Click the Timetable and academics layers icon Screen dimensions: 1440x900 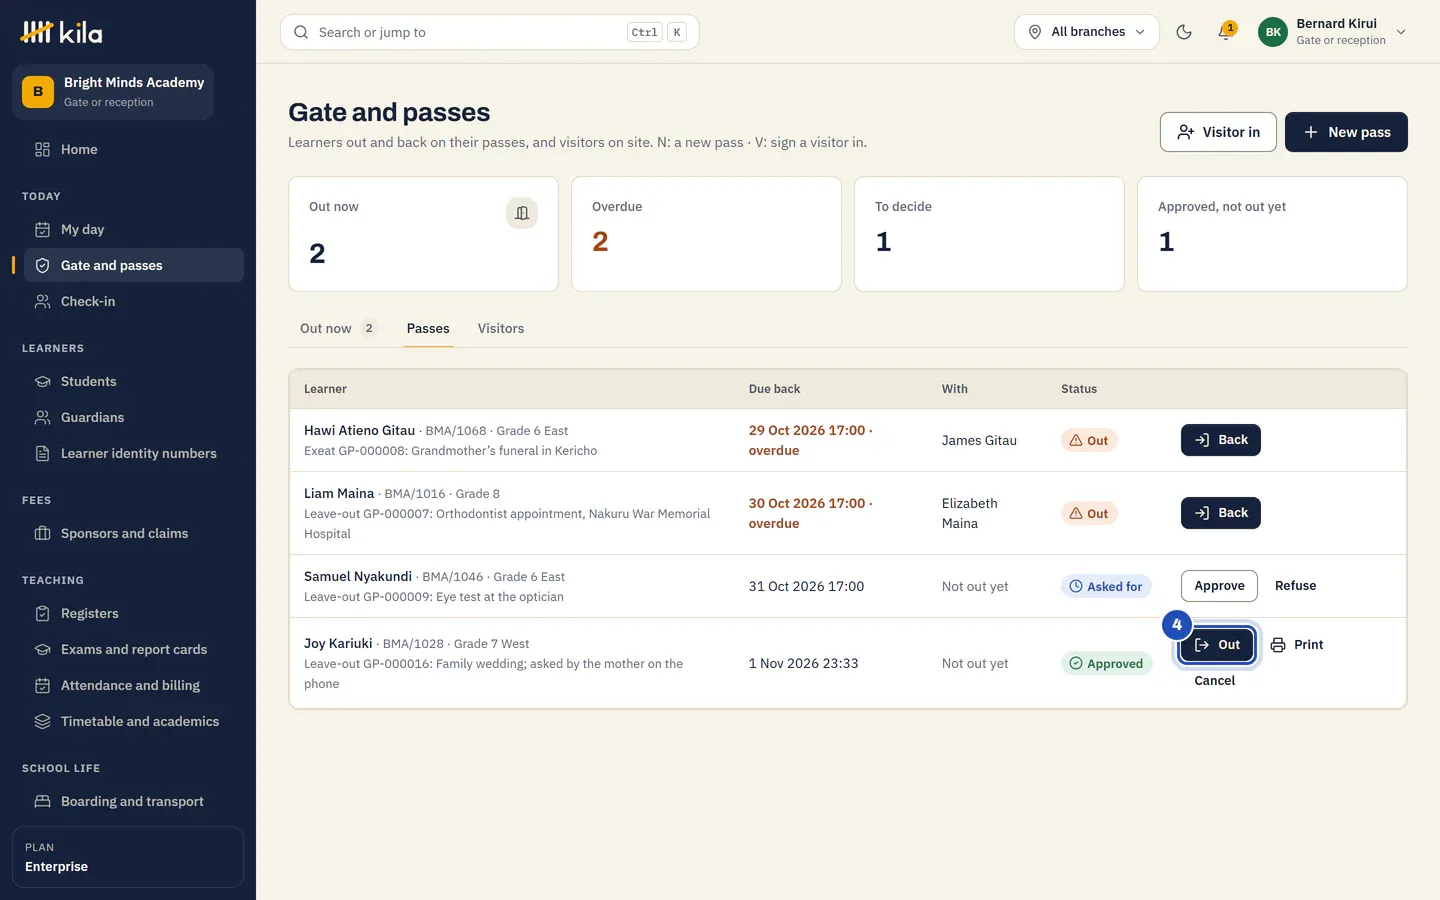[42, 721]
